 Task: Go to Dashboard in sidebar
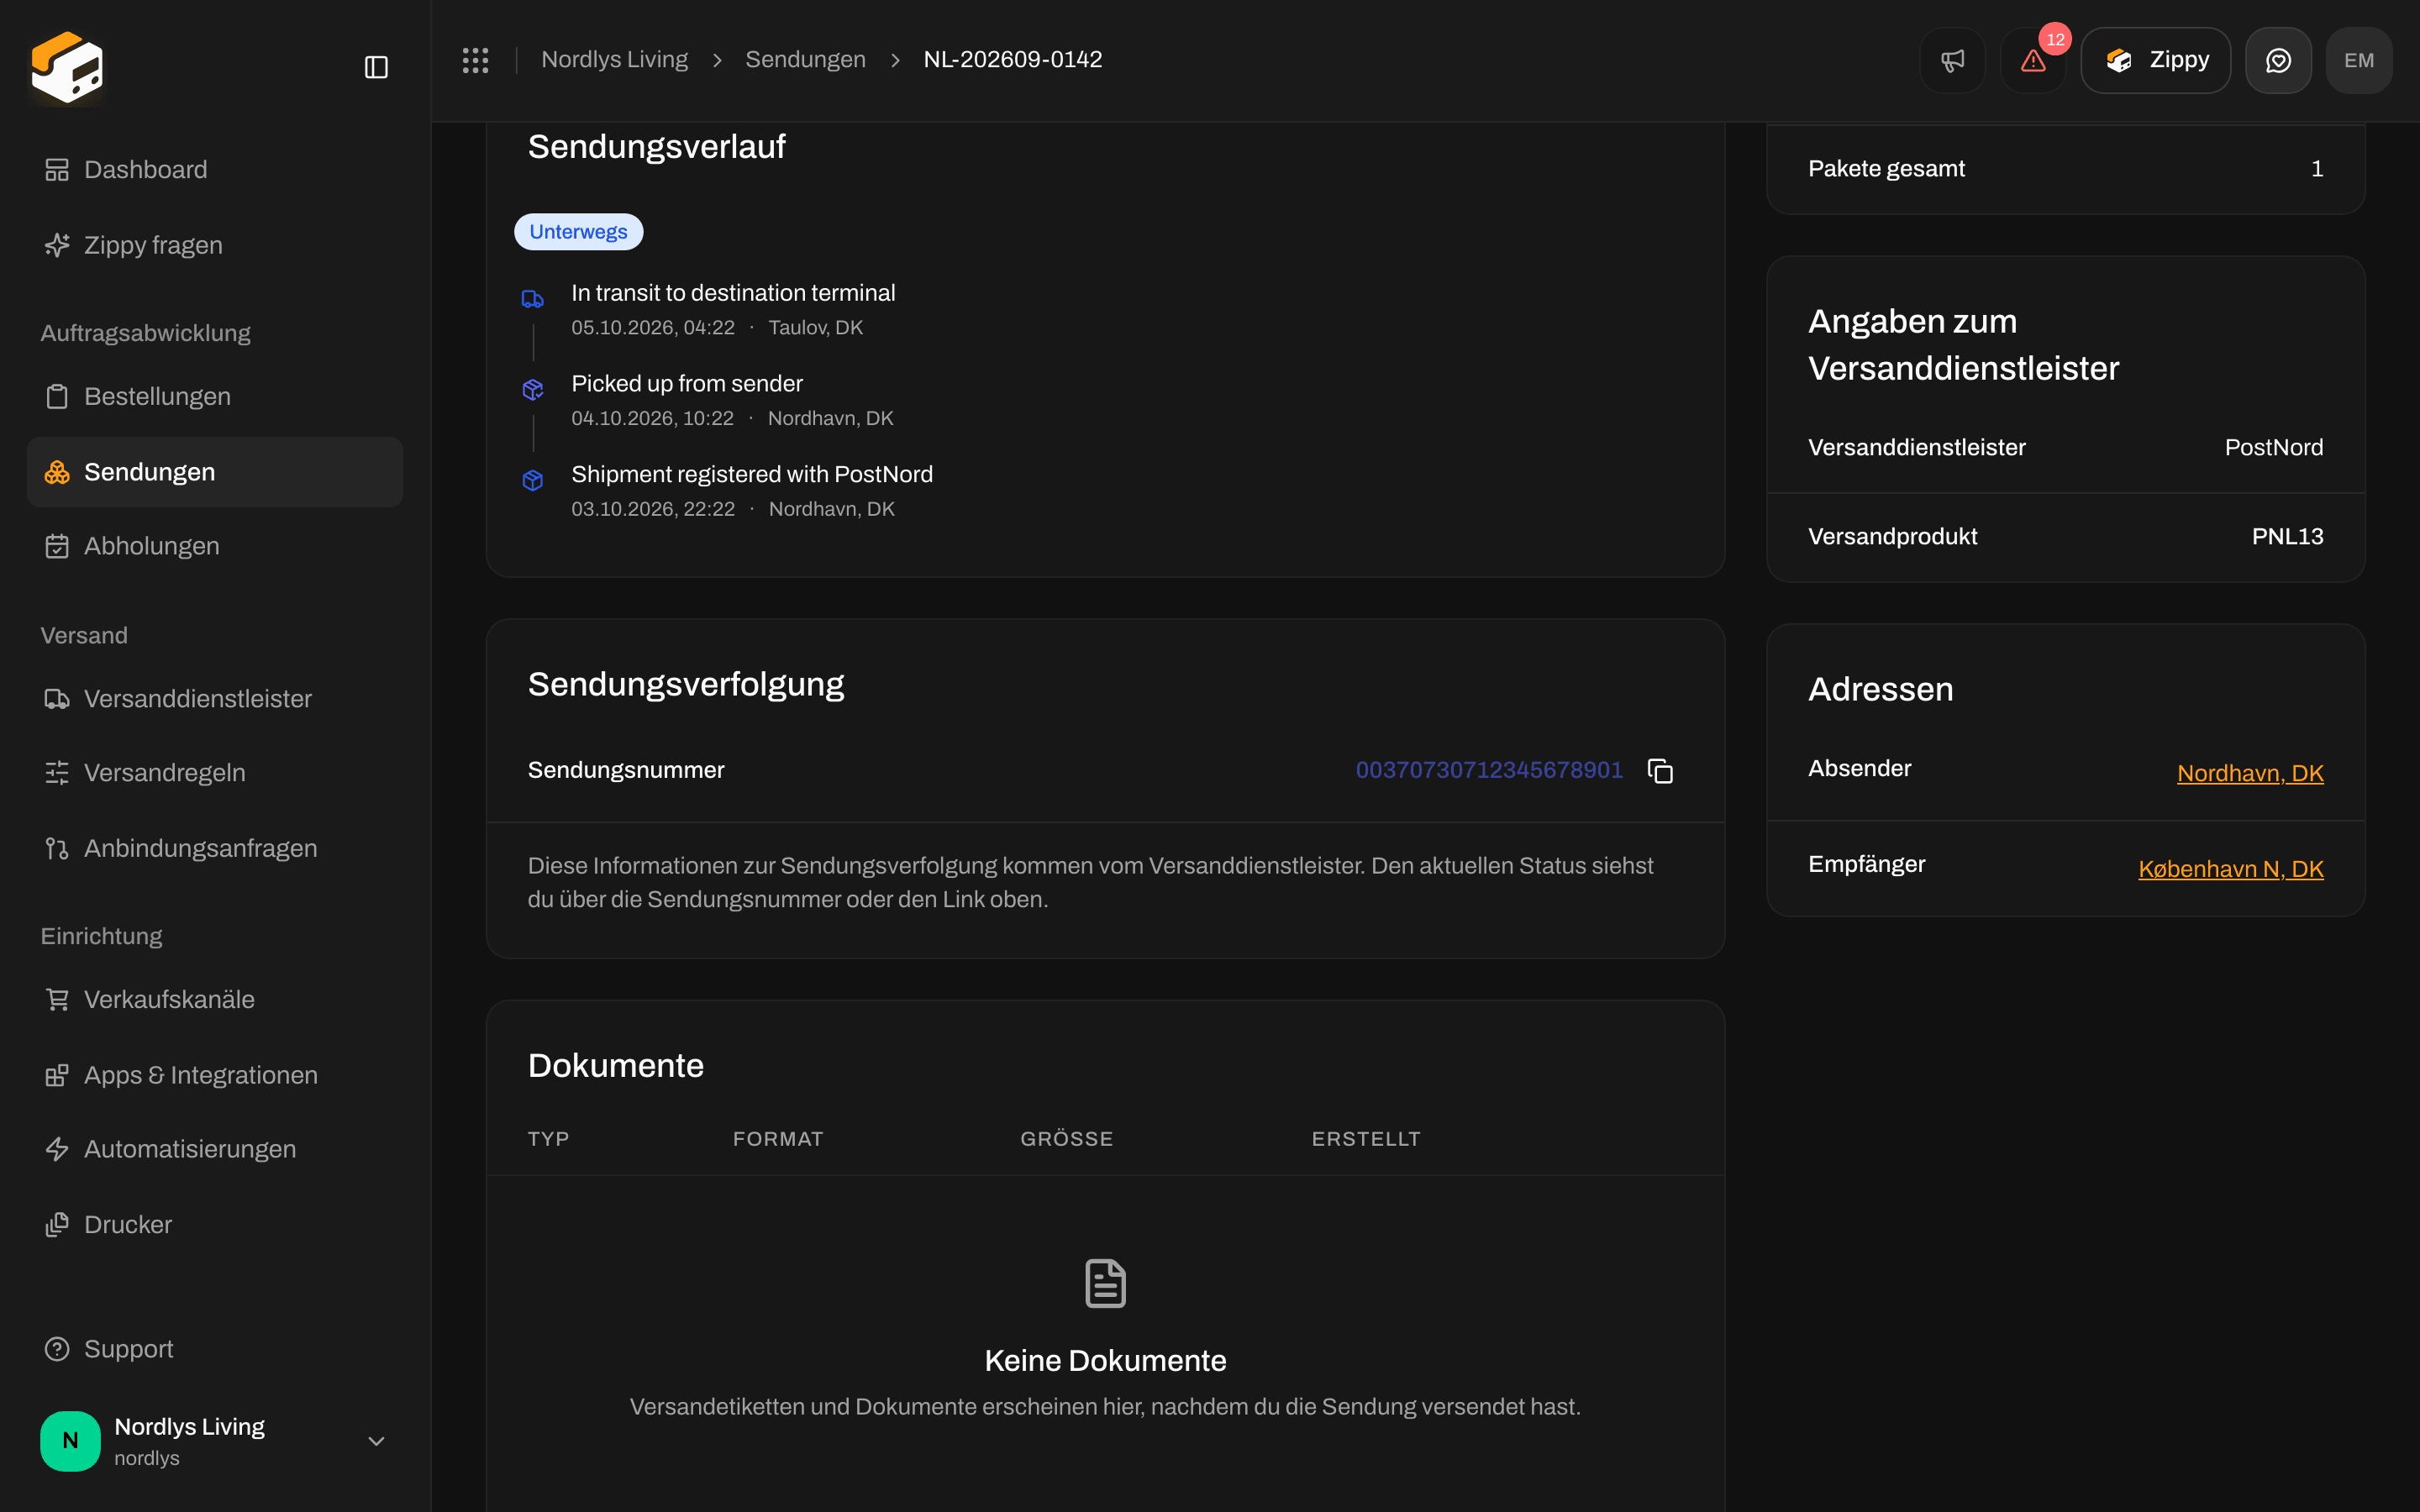click(215, 170)
